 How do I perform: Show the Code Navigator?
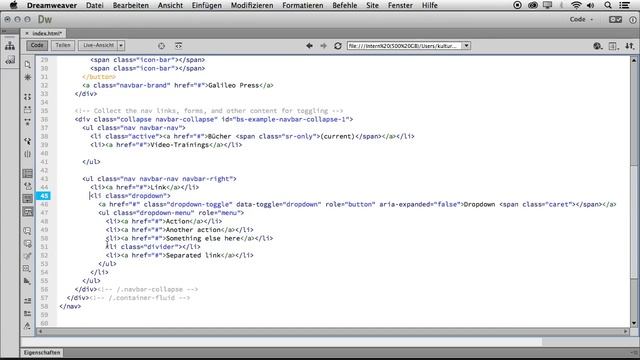tap(28, 77)
